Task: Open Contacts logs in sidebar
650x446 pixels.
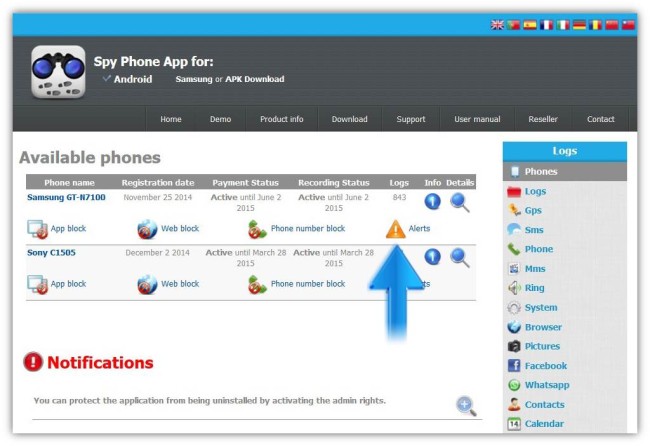Action: pyautogui.click(x=545, y=405)
